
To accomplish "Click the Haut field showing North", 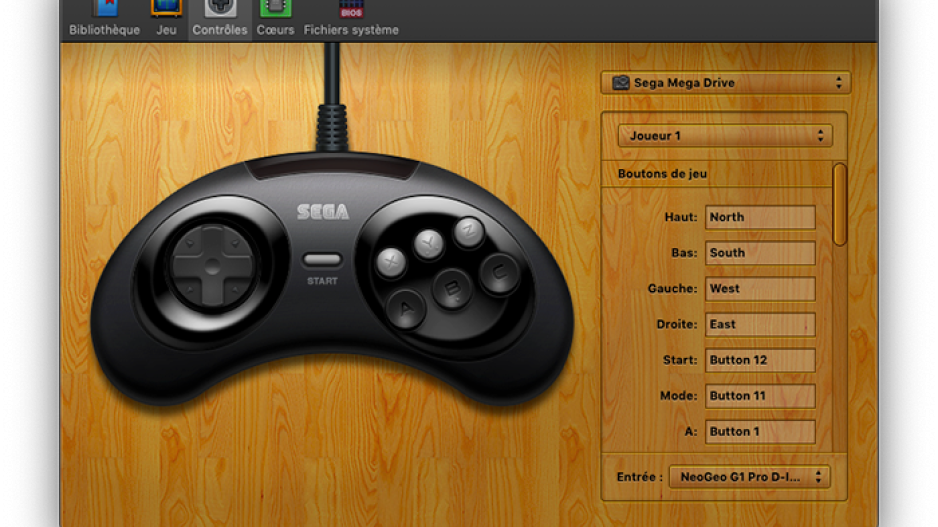I will (760, 217).
